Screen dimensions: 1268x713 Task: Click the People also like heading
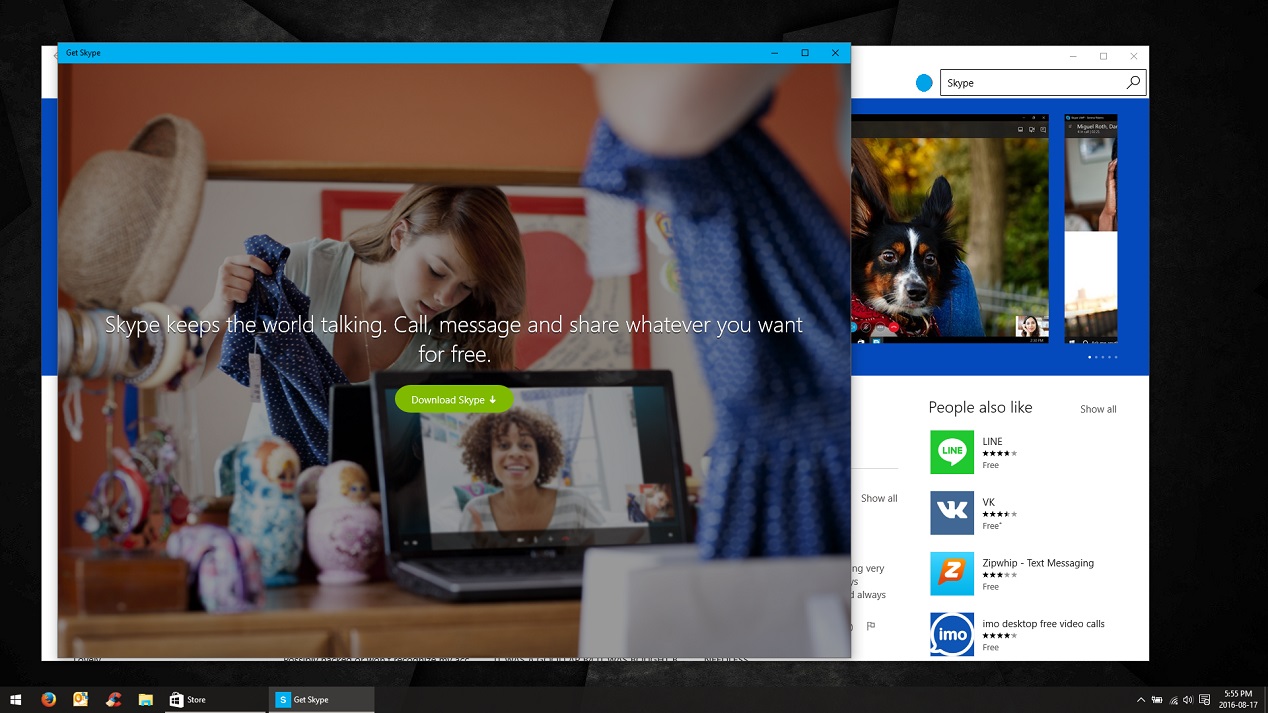click(980, 407)
